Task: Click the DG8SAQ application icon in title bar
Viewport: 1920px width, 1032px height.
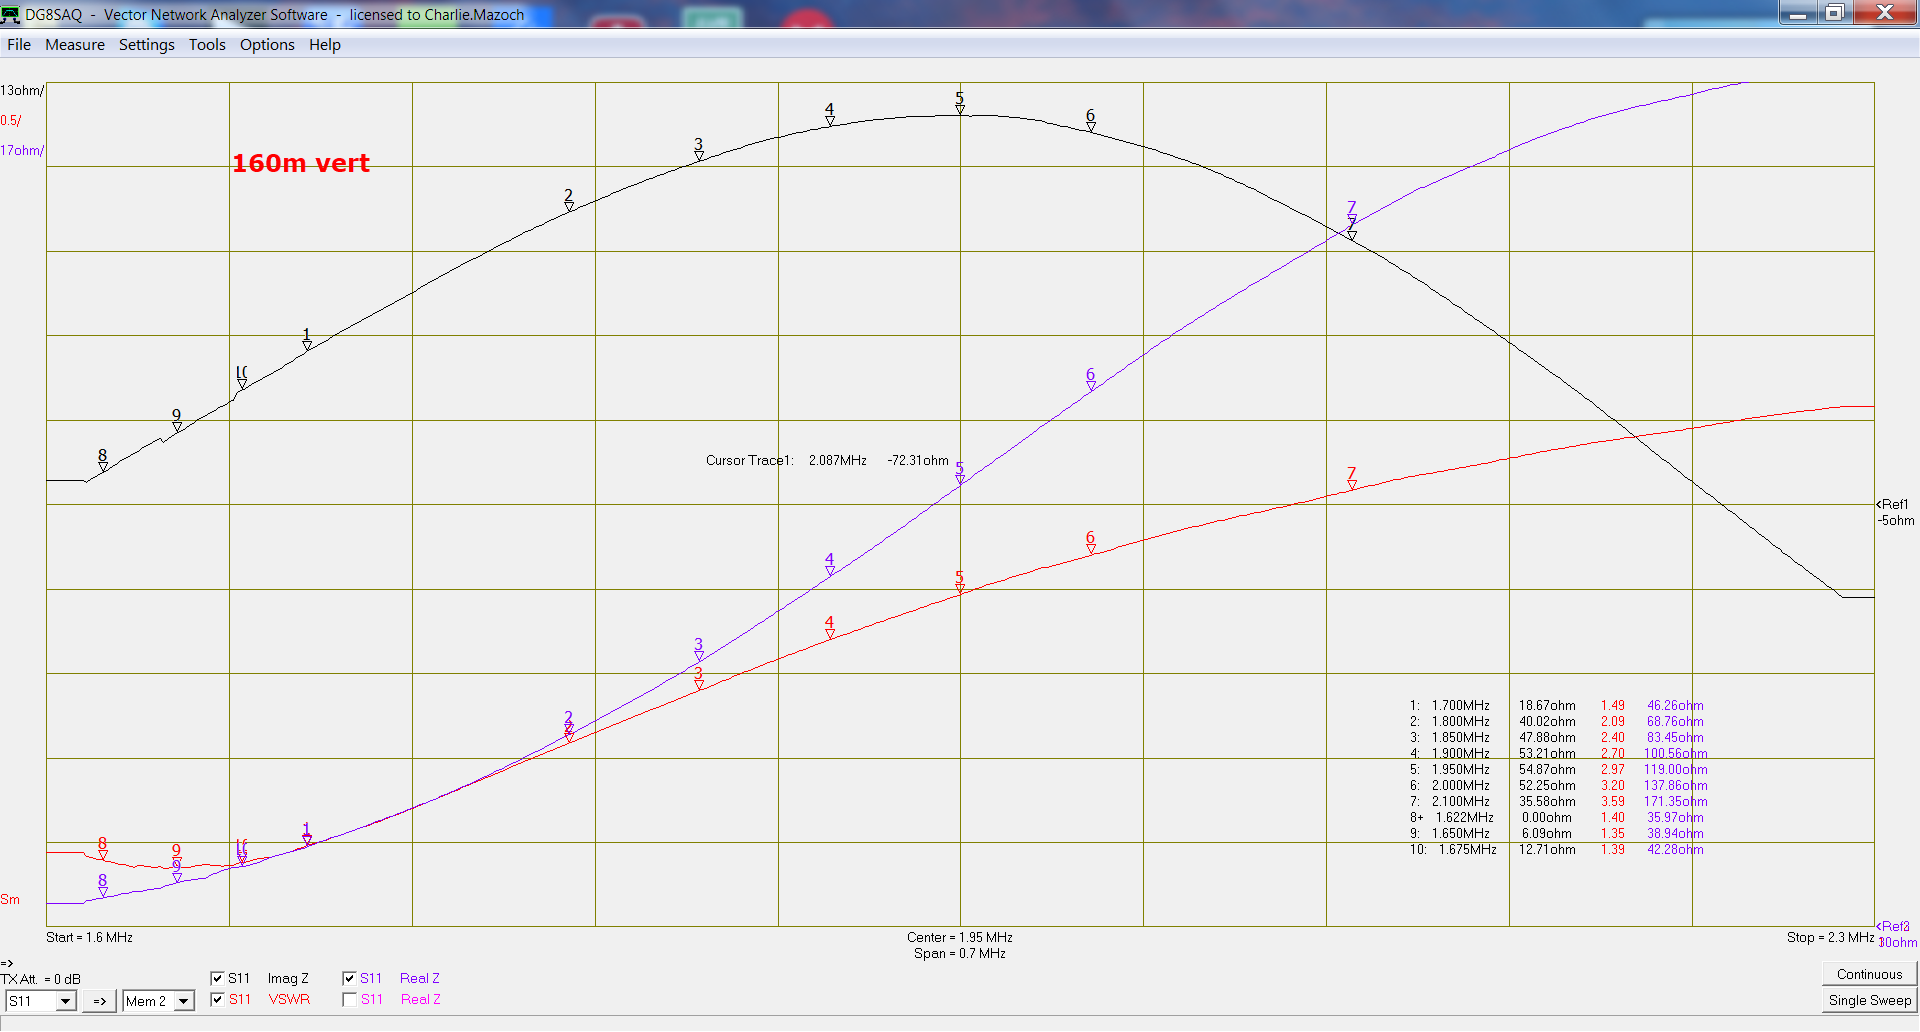Action: click(x=11, y=14)
